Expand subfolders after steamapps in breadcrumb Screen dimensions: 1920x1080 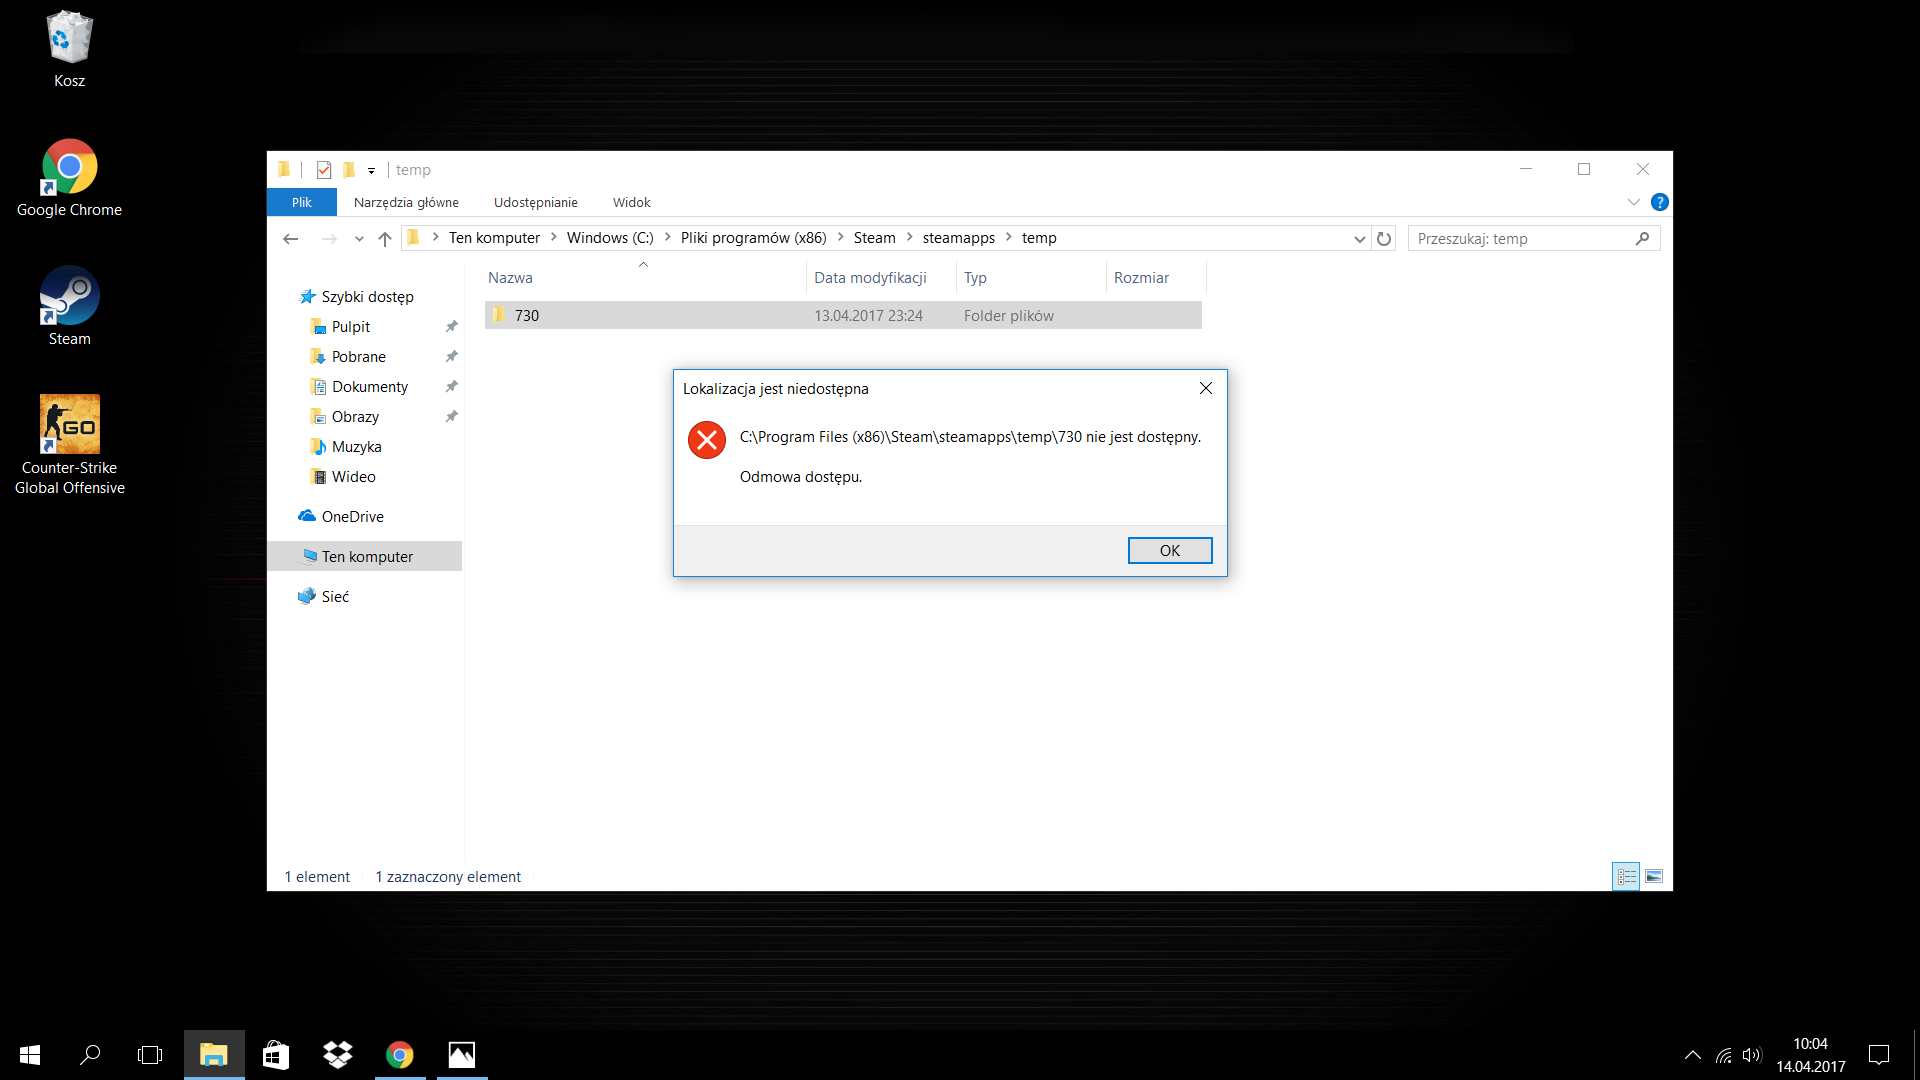tap(1009, 238)
